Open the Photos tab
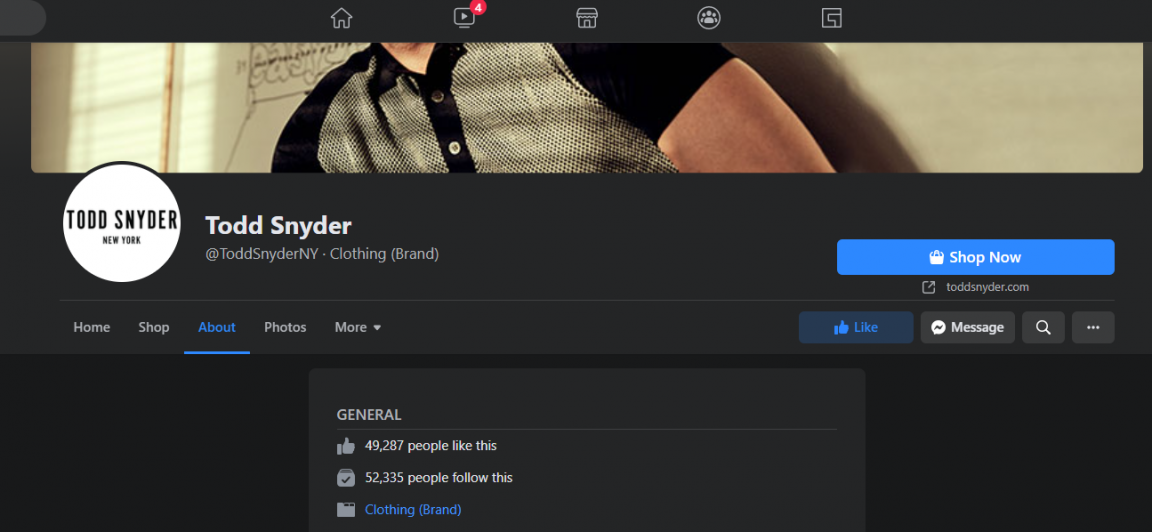Image resolution: width=1152 pixels, height=532 pixels. (285, 328)
